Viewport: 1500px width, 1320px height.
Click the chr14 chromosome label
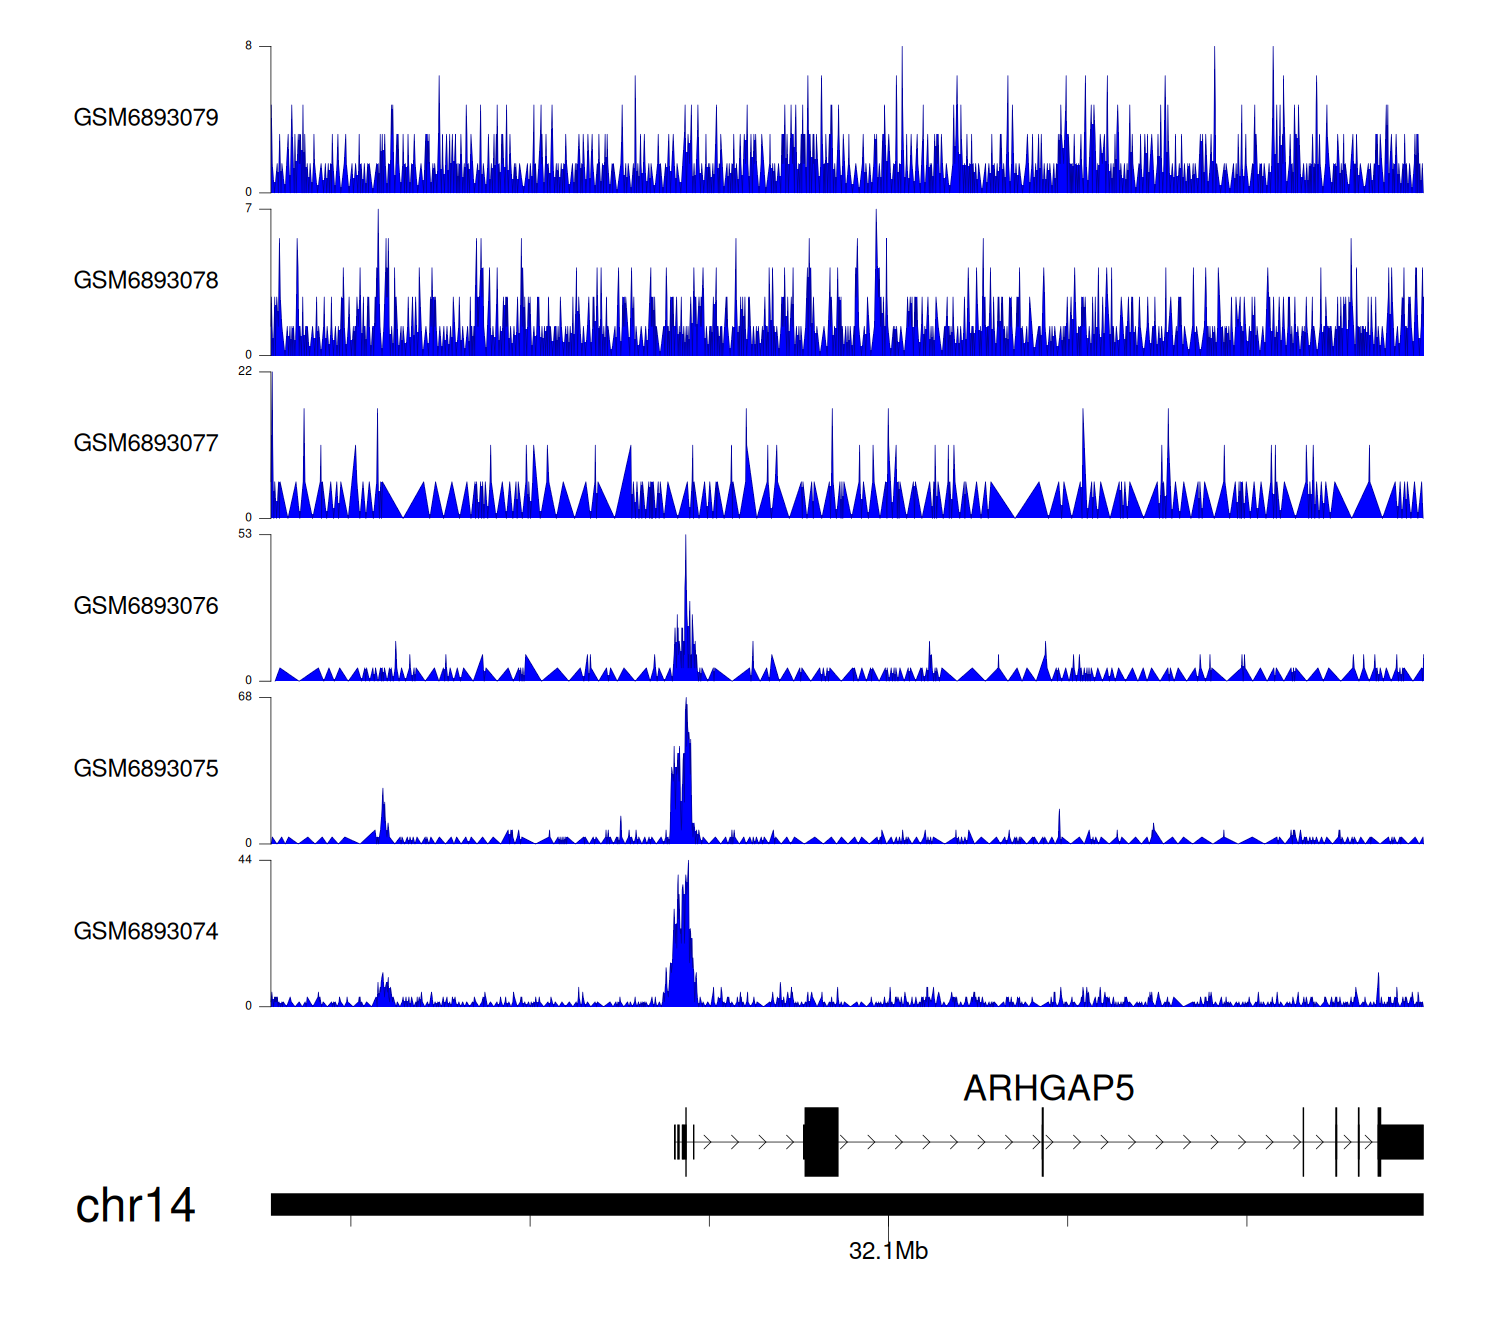[135, 1206]
